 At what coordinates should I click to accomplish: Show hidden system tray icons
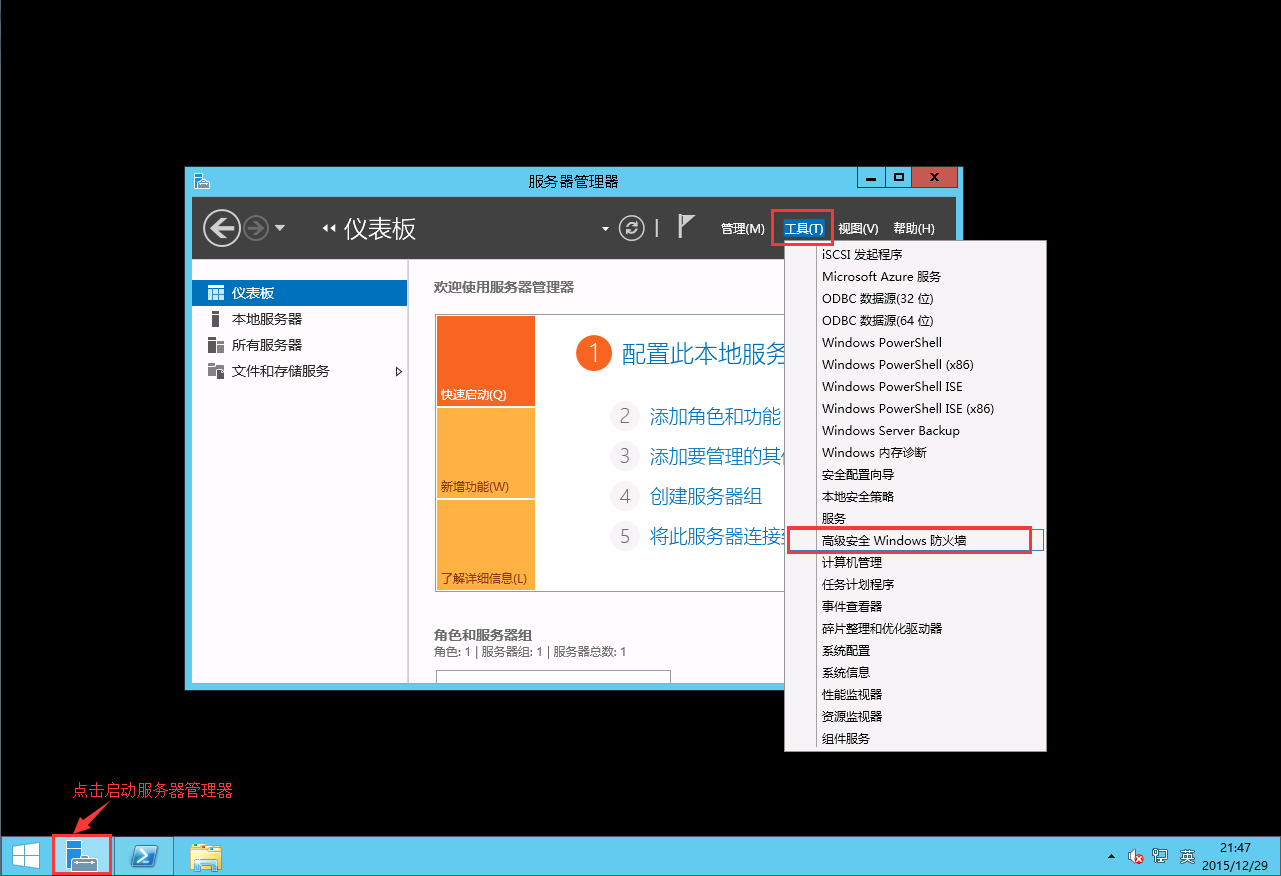(1112, 856)
